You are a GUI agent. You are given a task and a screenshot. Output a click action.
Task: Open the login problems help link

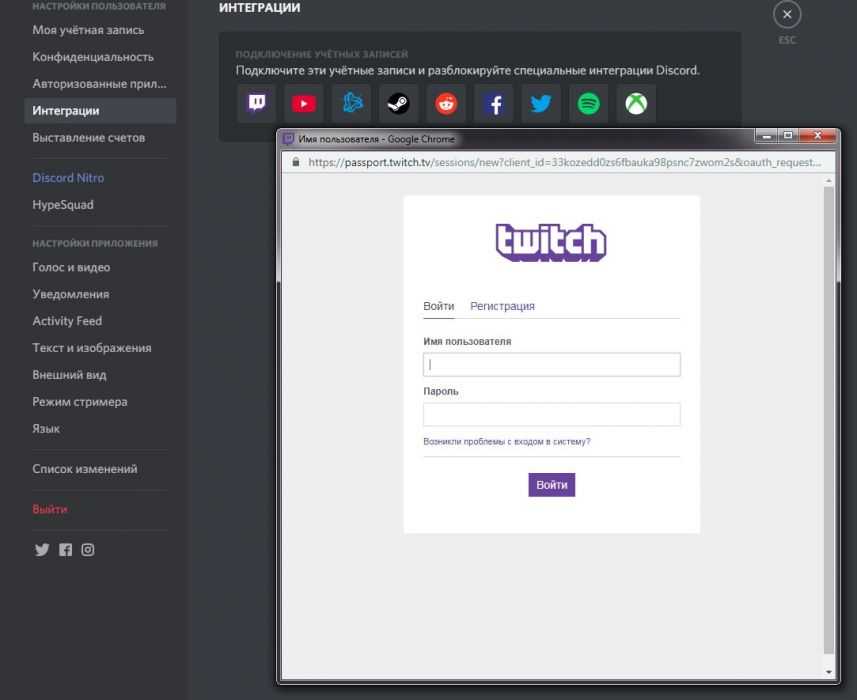506,441
